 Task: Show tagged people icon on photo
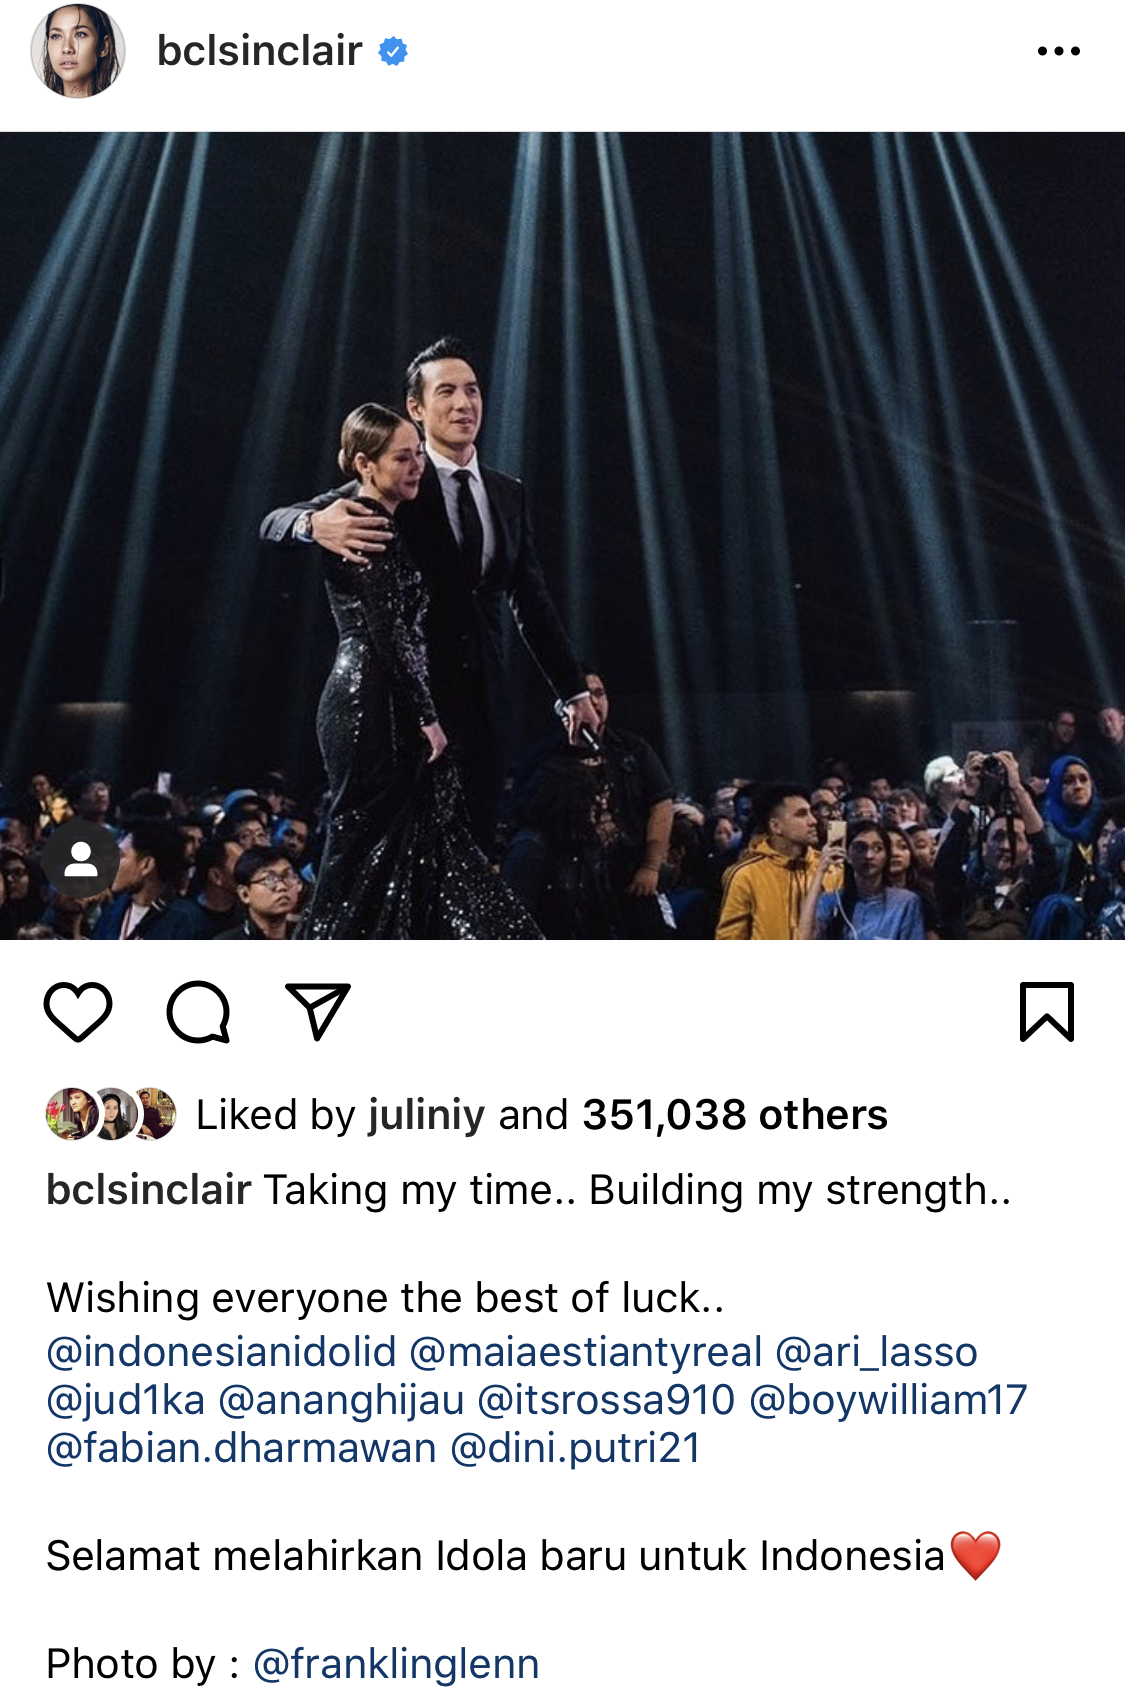(x=81, y=860)
